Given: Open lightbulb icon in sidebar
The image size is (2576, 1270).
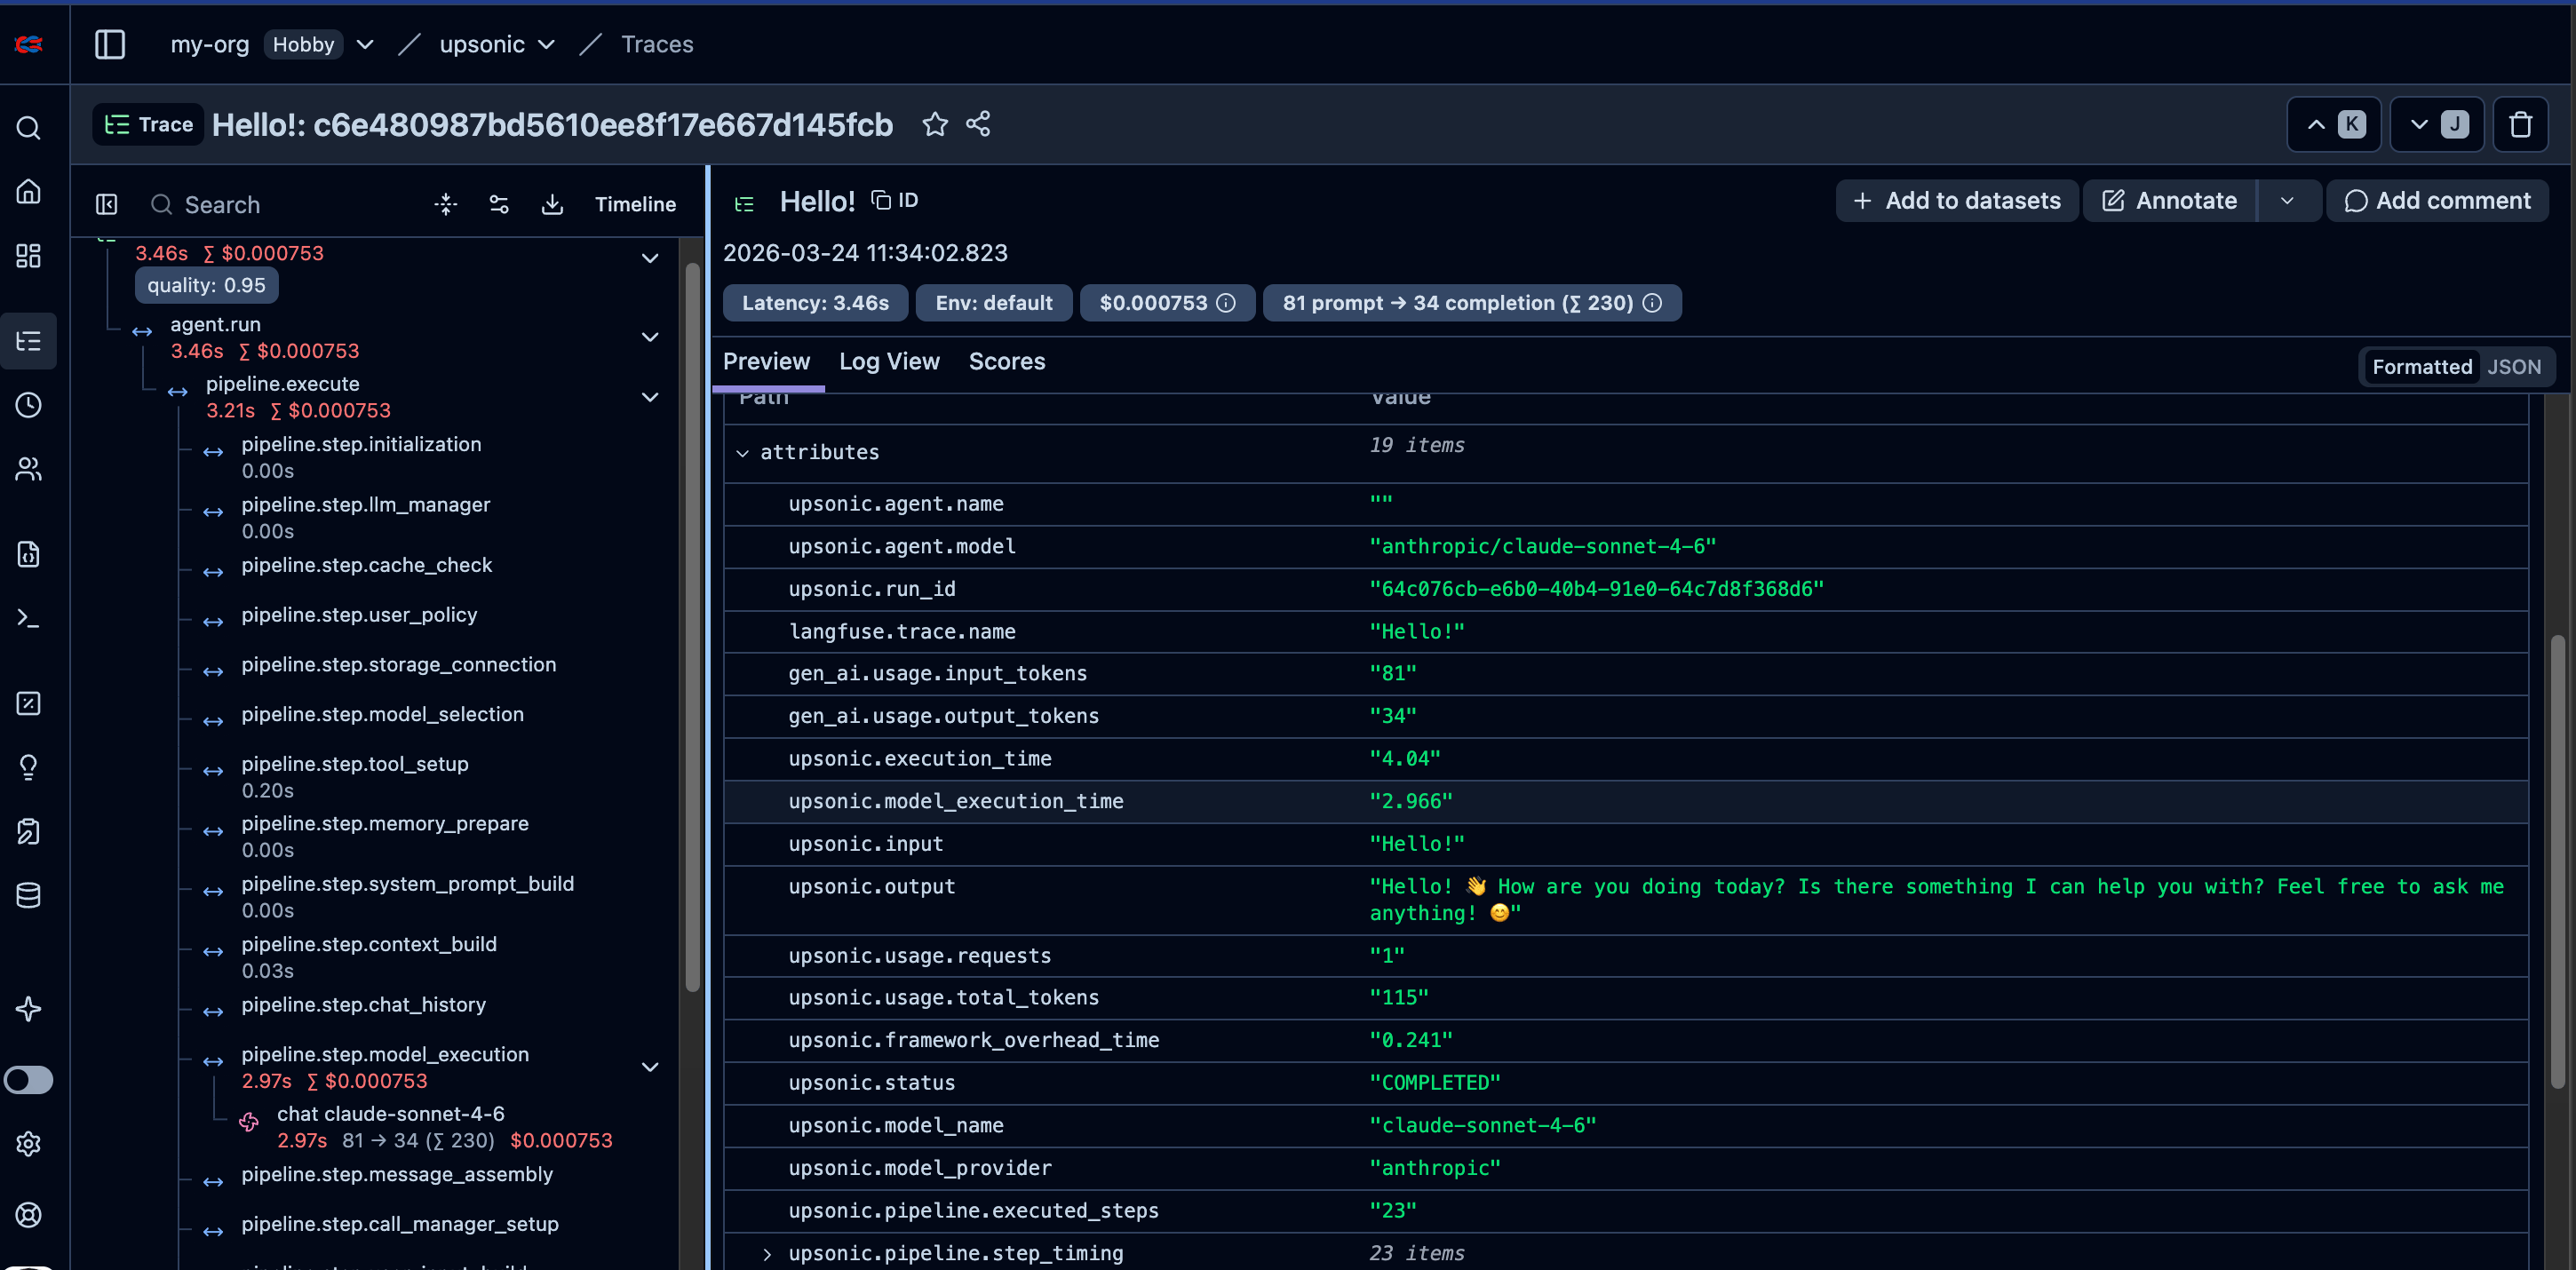Looking at the screenshot, I should click(29, 767).
